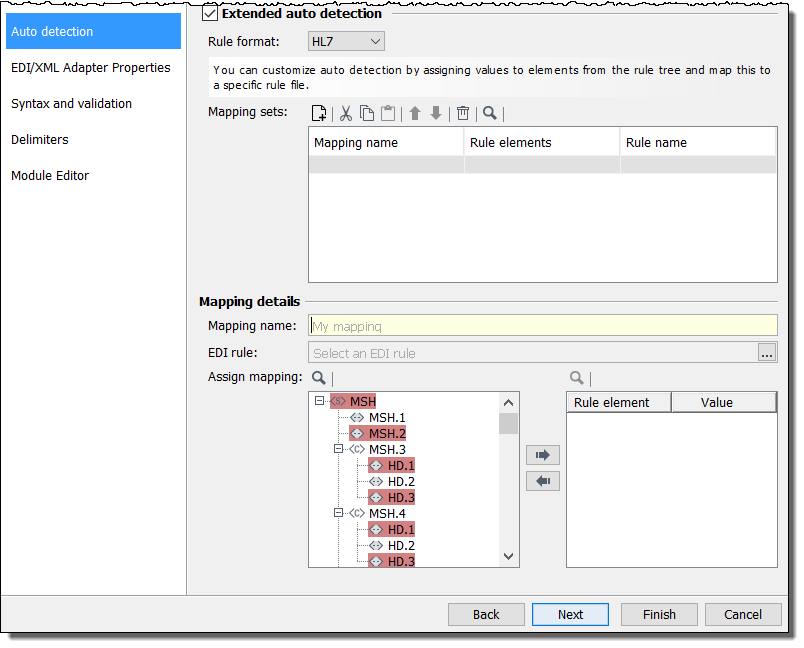804x648 pixels.
Task: Open search above the rule element tree
Action: (x=319, y=378)
